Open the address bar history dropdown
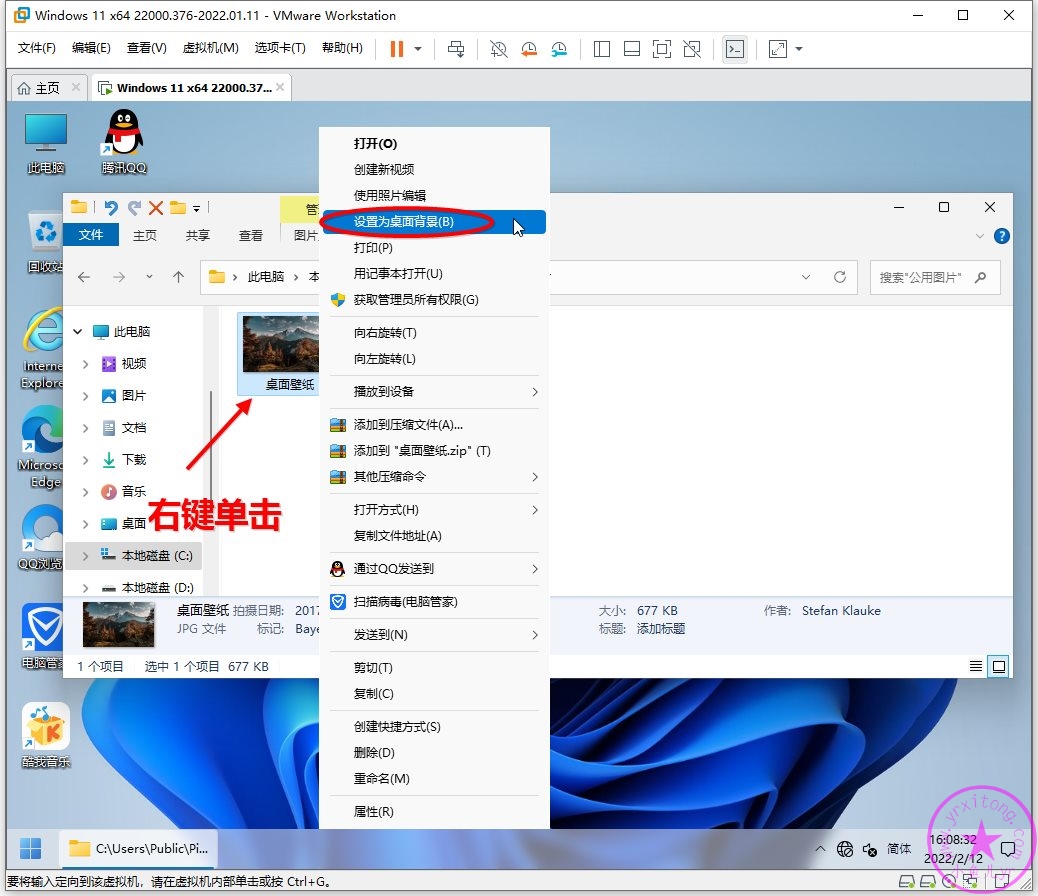1038x896 pixels. (x=806, y=277)
